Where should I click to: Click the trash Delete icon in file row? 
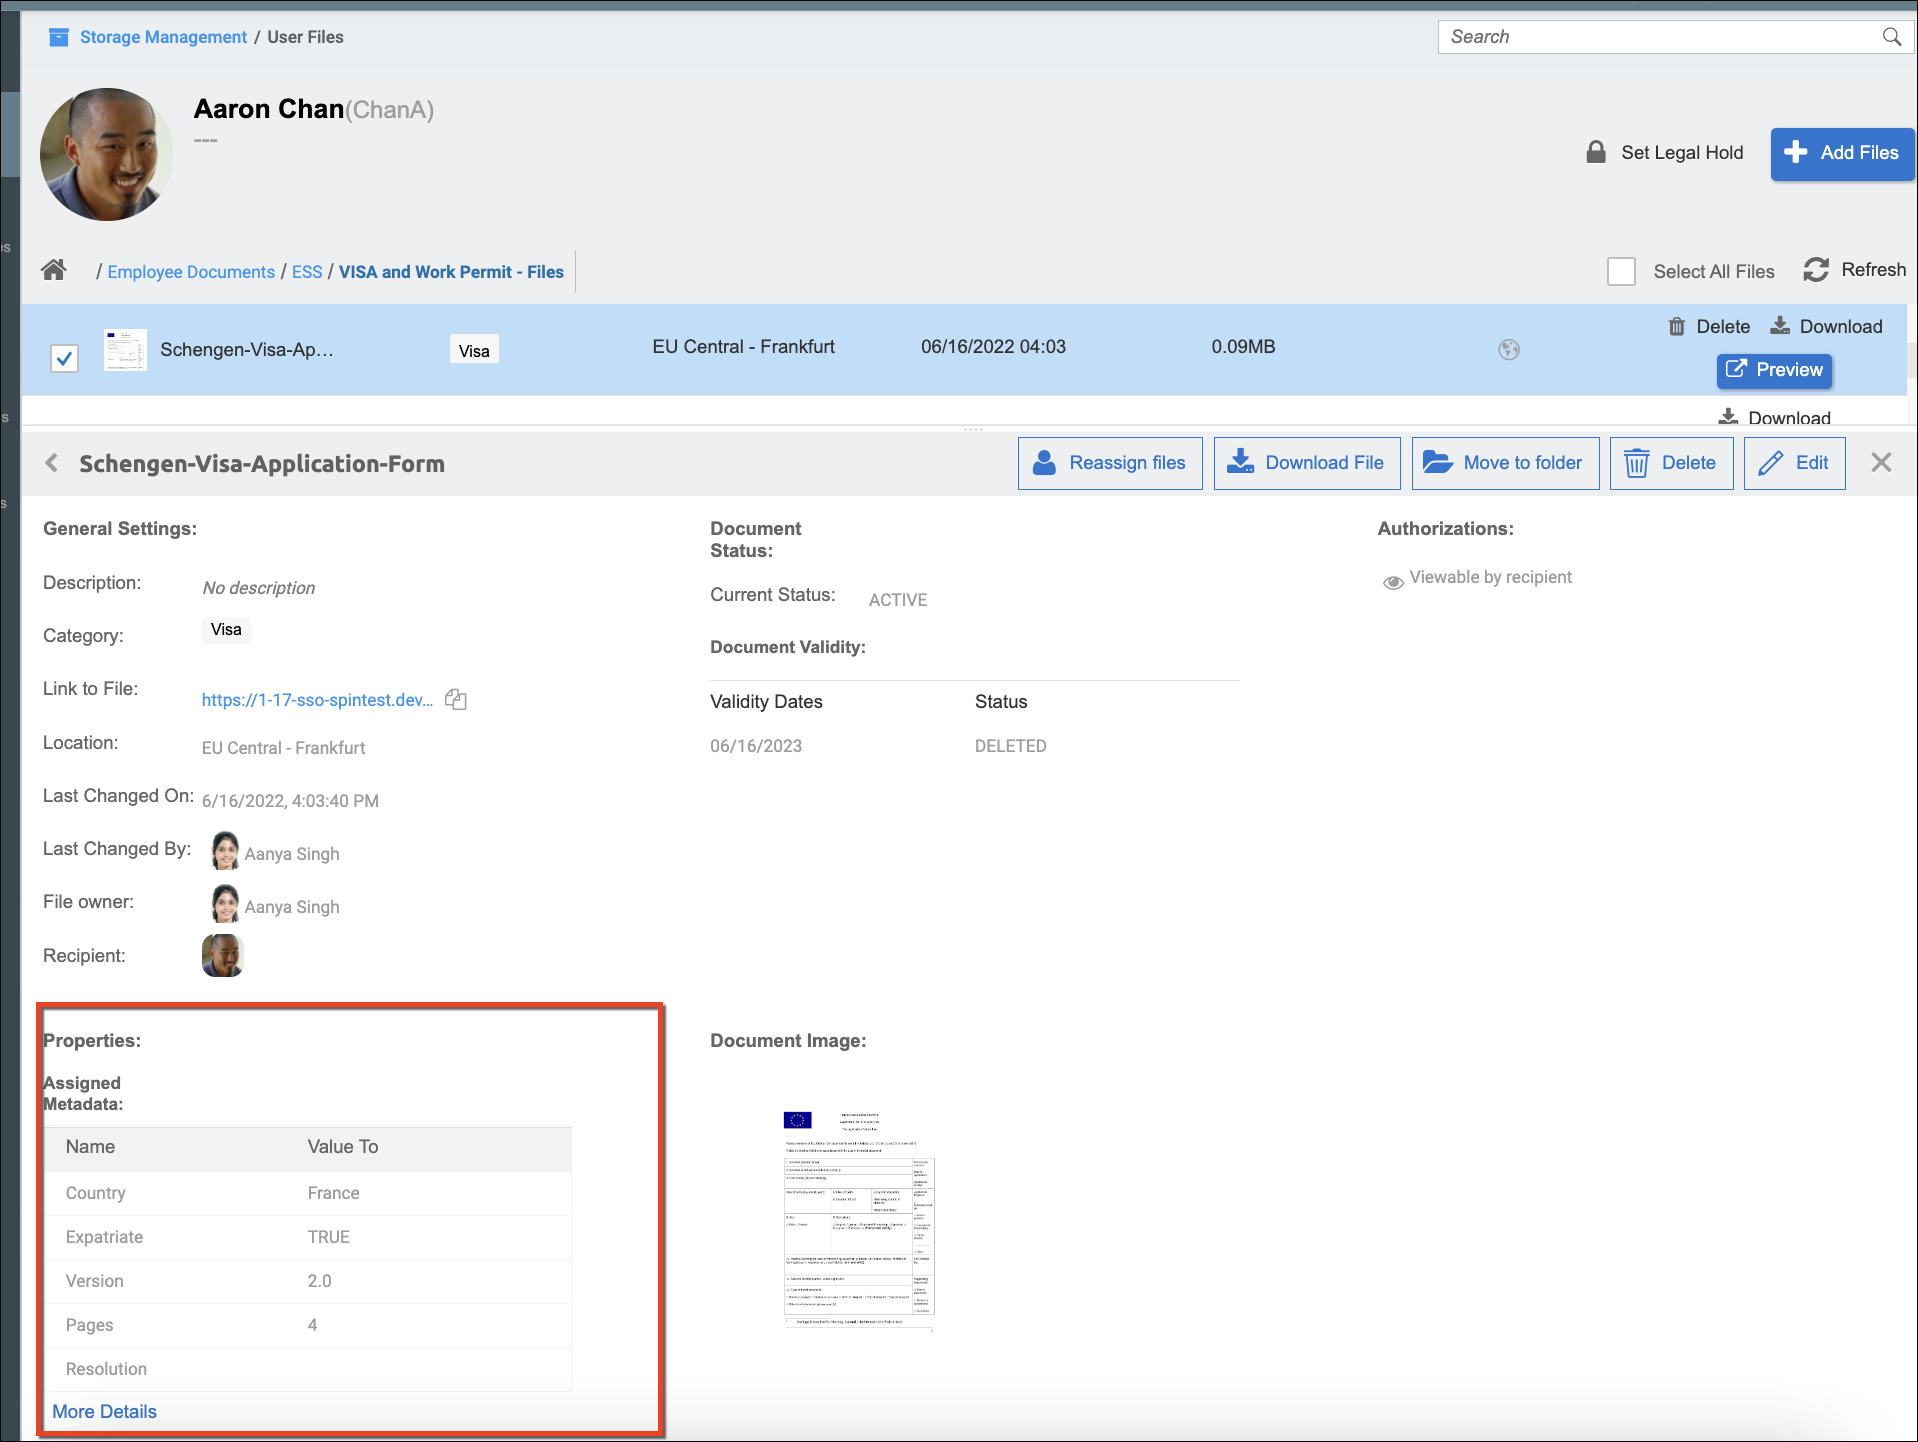coord(1677,327)
